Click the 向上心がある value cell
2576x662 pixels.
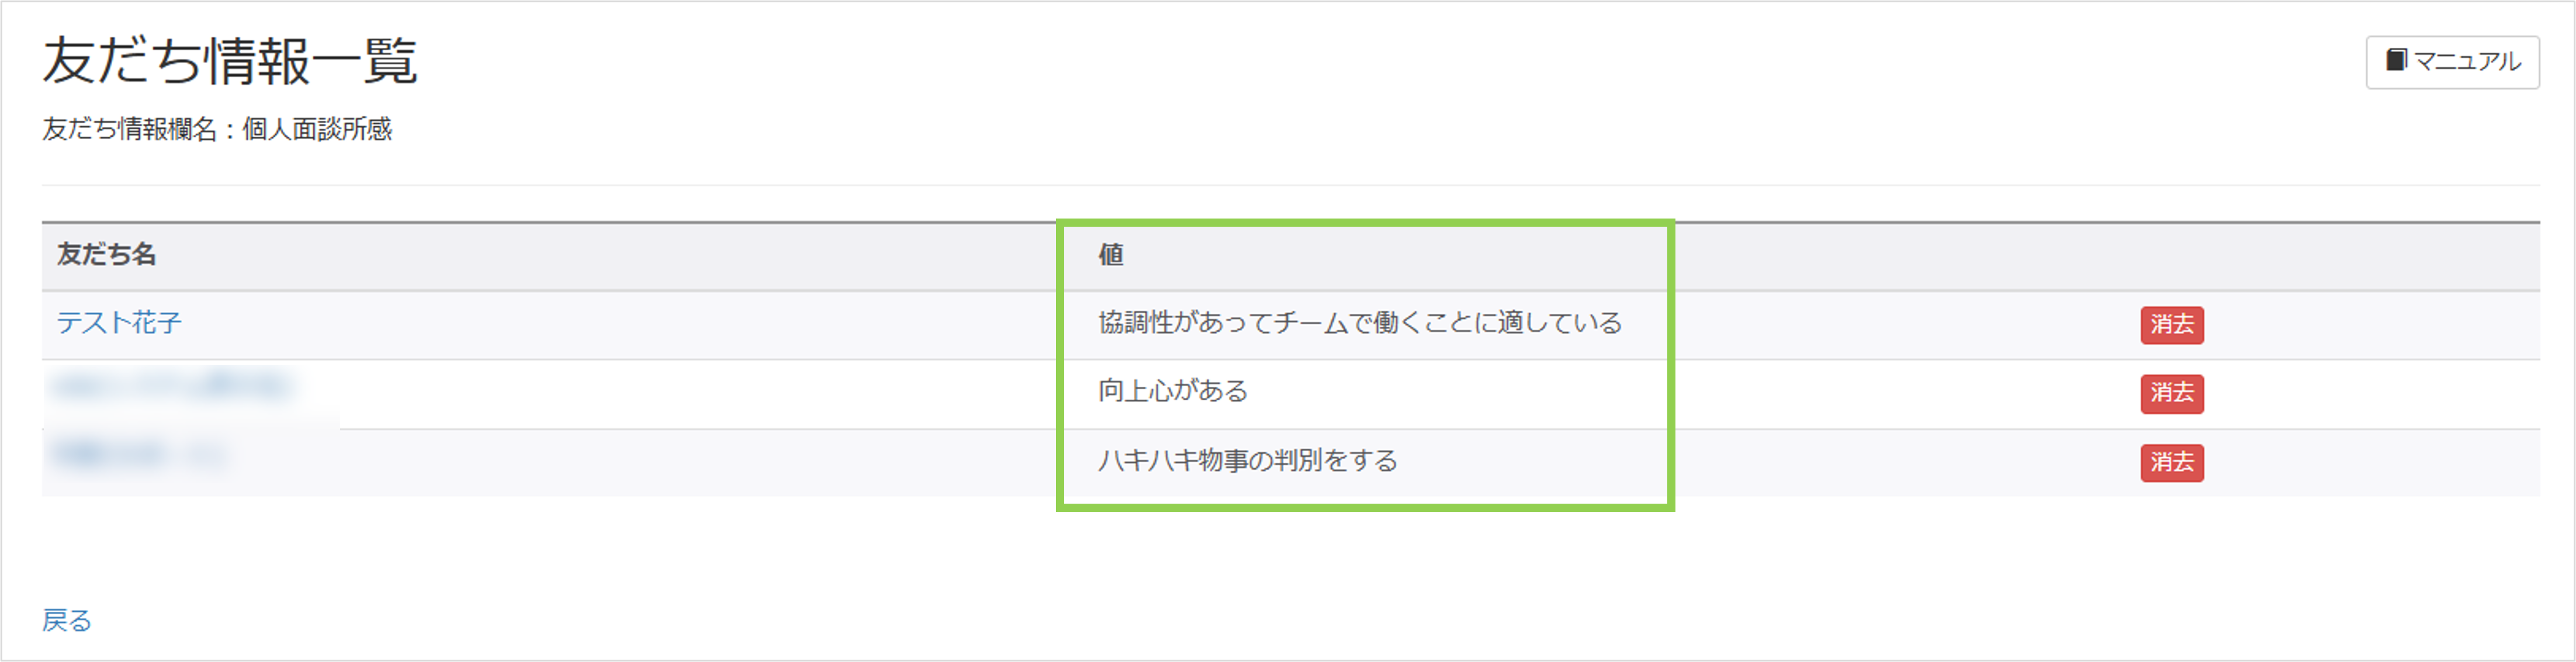pos(1173,391)
